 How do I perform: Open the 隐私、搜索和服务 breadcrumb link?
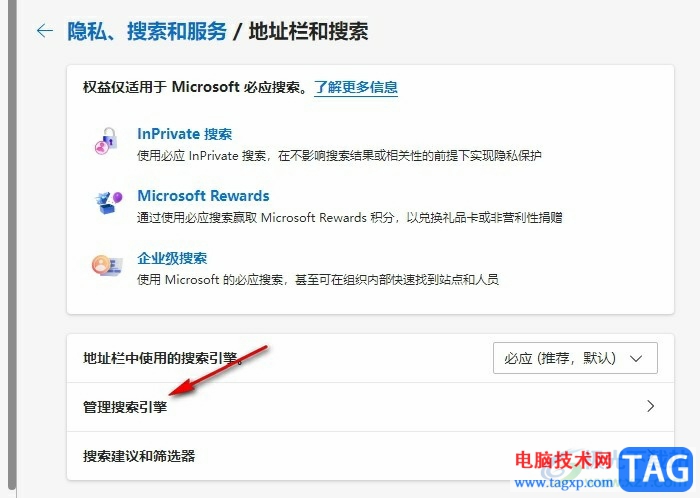(147, 31)
